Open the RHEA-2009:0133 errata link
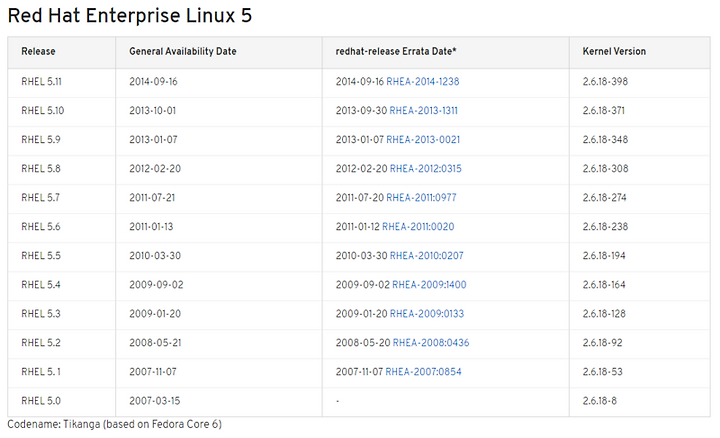 coord(427,314)
